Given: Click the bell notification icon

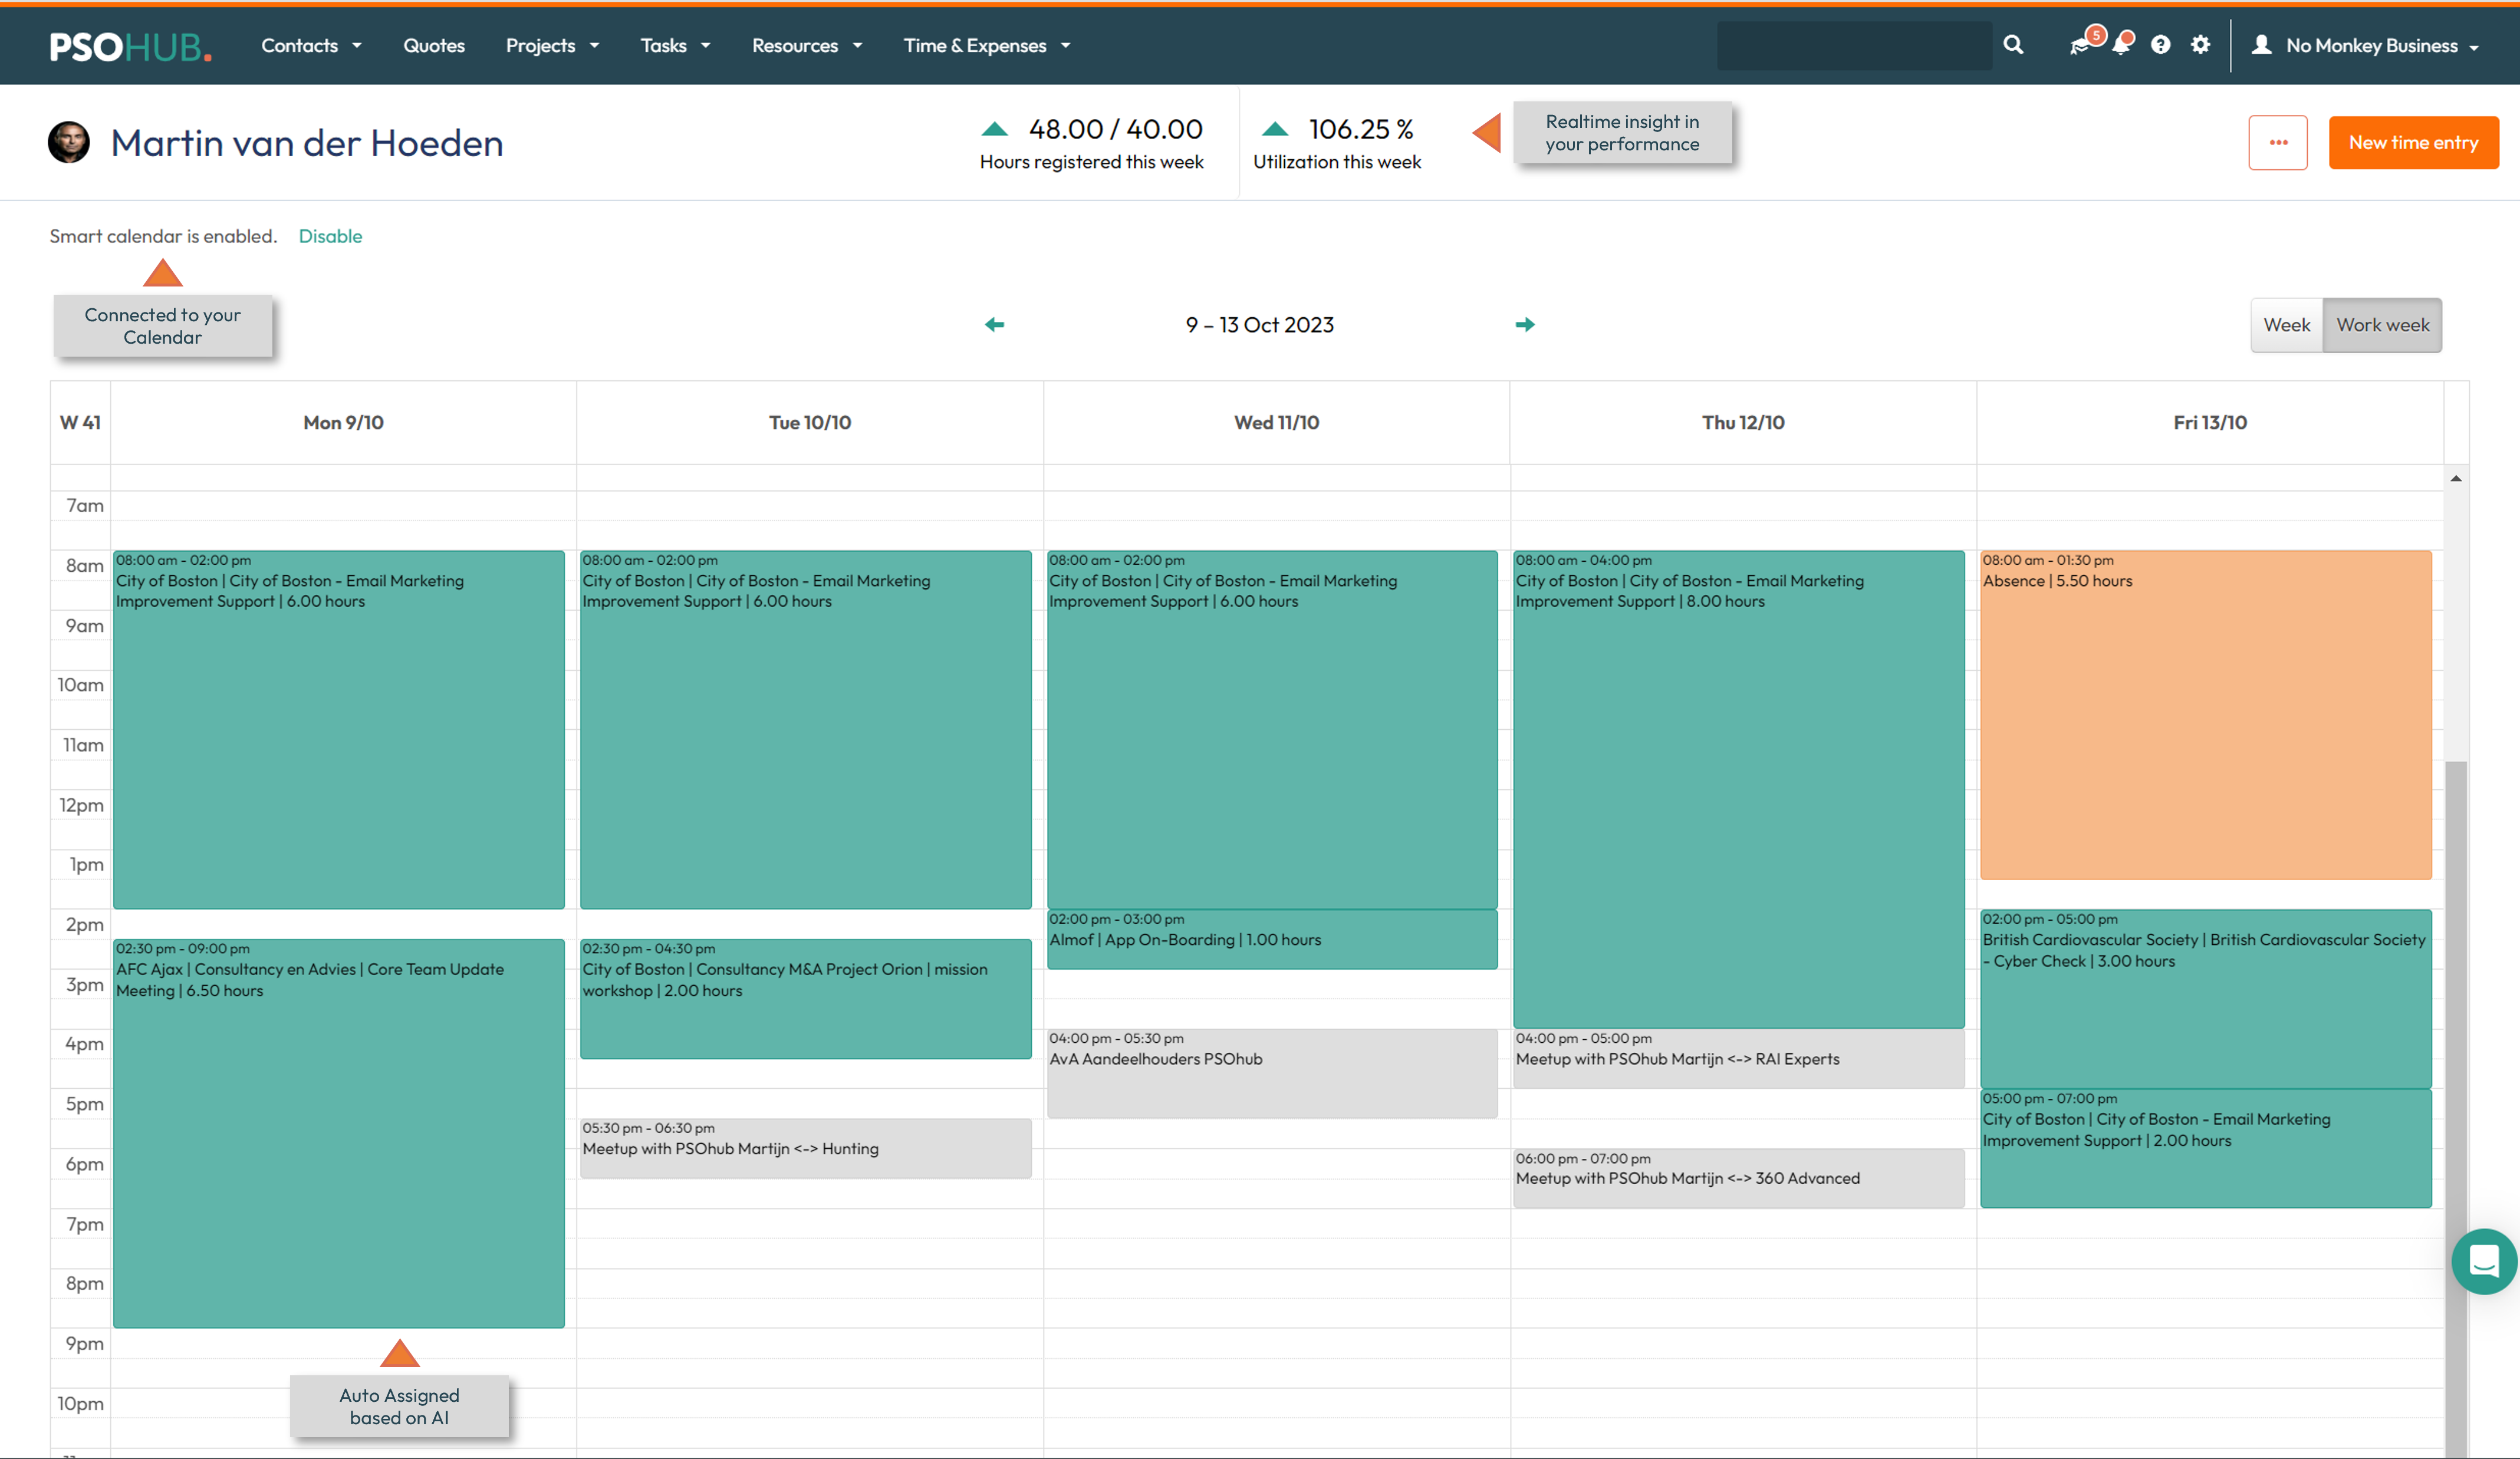Looking at the screenshot, I should coord(2122,45).
